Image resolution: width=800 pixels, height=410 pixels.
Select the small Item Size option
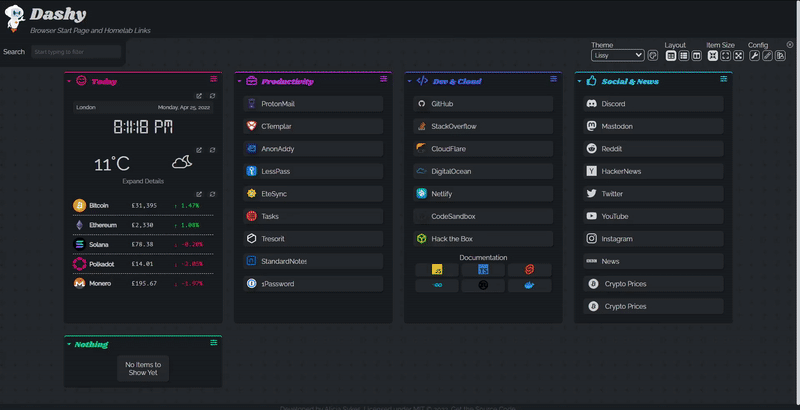coord(713,56)
